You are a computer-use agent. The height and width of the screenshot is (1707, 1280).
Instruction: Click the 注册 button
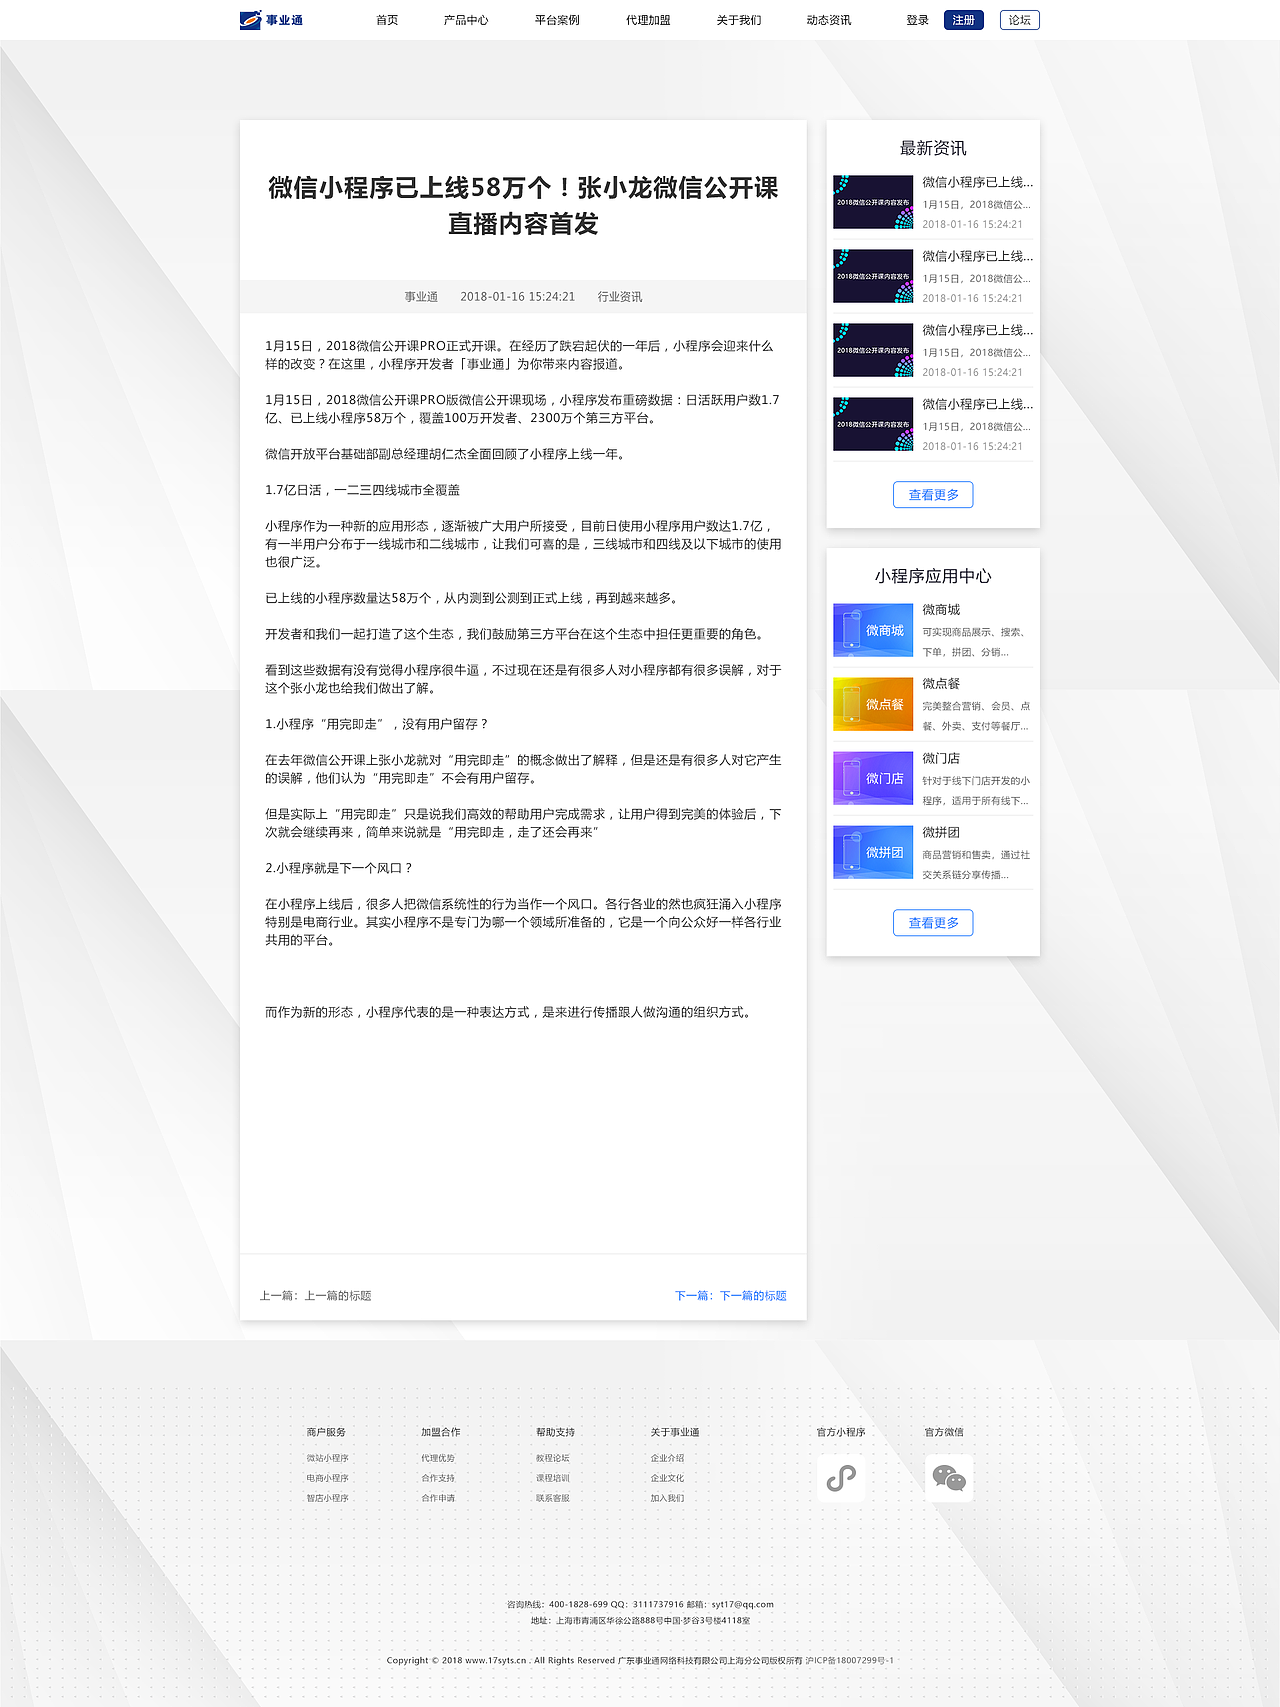[x=964, y=20]
